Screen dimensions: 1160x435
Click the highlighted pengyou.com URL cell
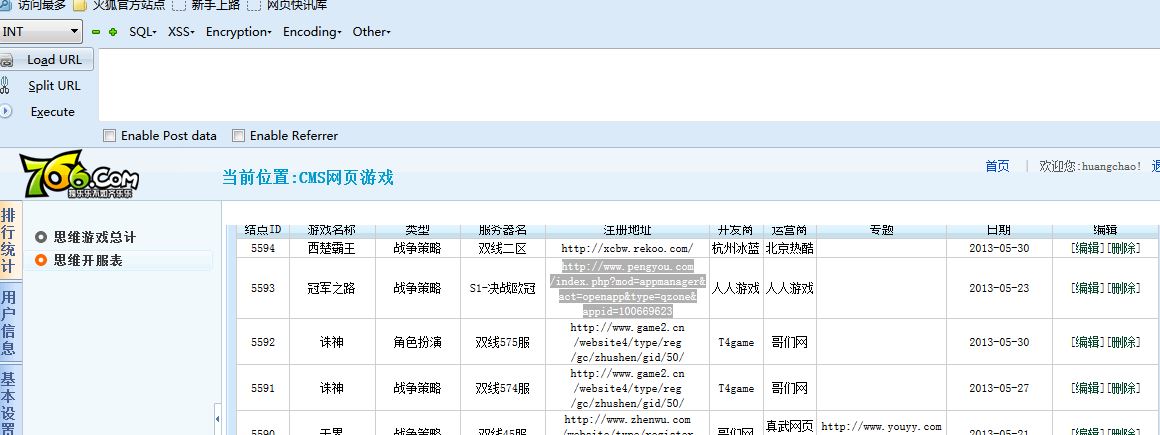[627, 289]
